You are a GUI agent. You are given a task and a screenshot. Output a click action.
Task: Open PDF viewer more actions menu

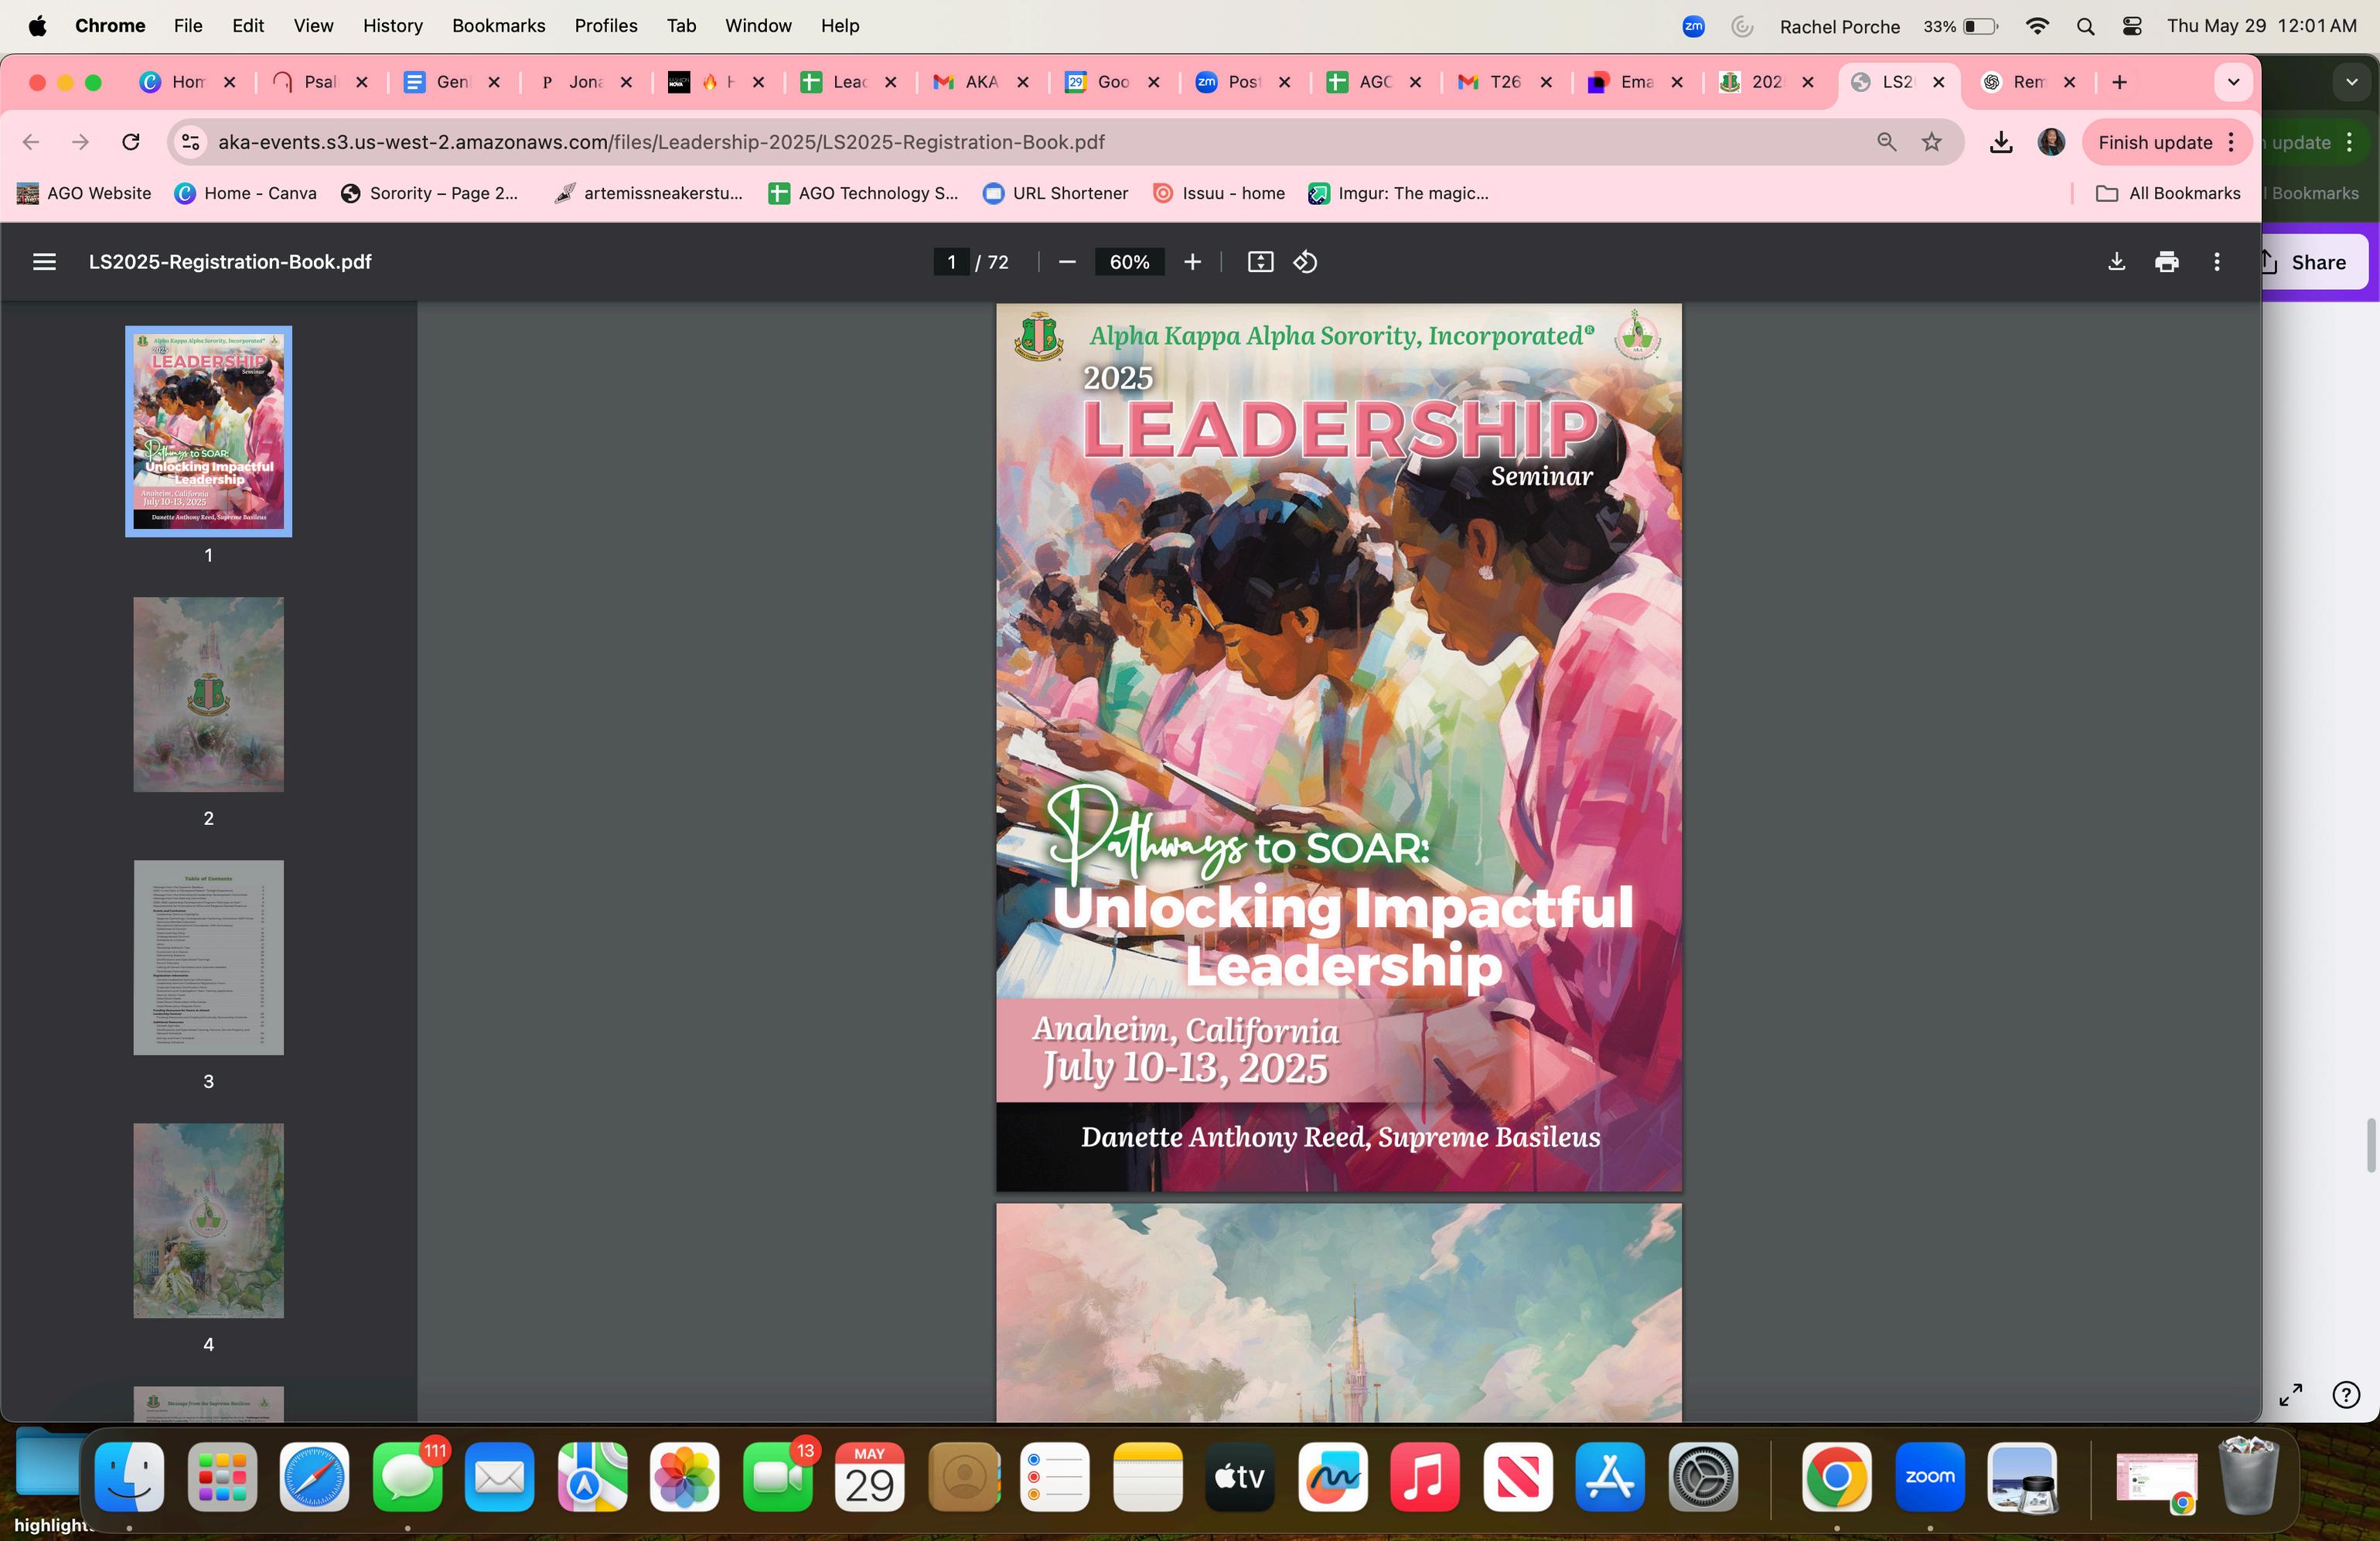[x=2217, y=262]
